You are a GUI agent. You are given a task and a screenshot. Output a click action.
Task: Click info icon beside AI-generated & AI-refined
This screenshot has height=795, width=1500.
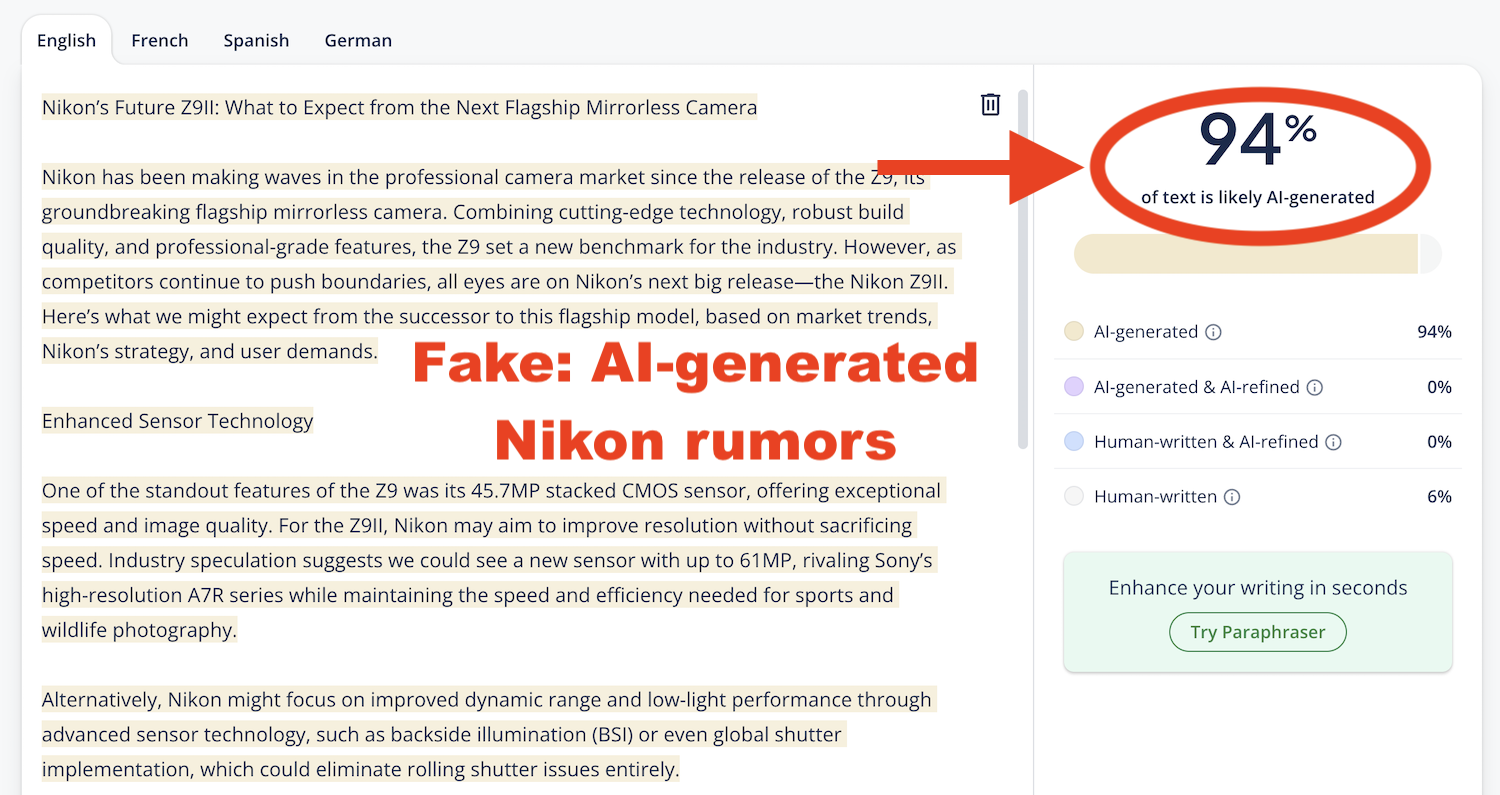click(x=1315, y=387)
